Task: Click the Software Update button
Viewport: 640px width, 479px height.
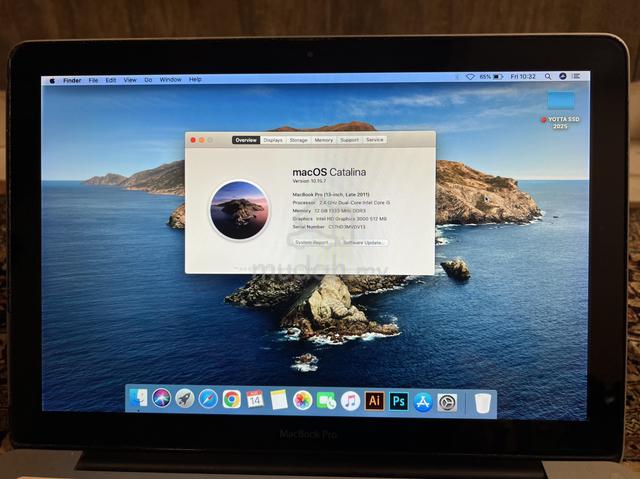Action: [362, 242]
